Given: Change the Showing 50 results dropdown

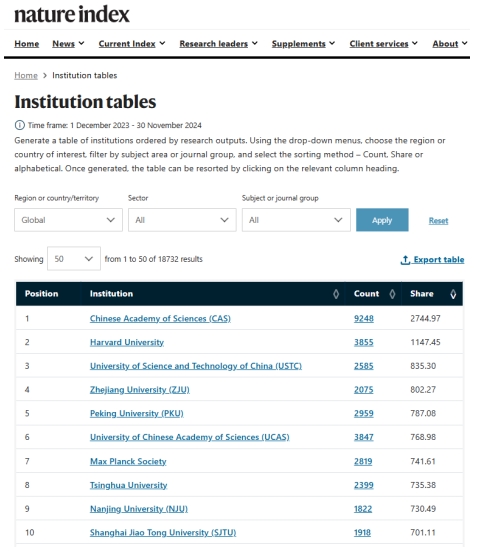Looking at the screenshot, I should tap(74, 259).
